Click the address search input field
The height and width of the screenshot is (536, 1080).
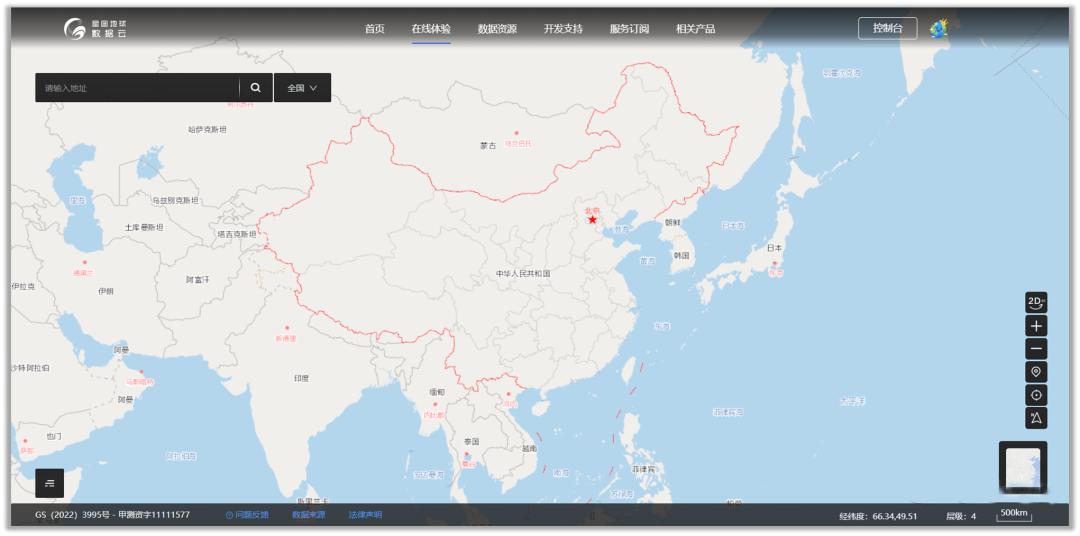point(137,88)
